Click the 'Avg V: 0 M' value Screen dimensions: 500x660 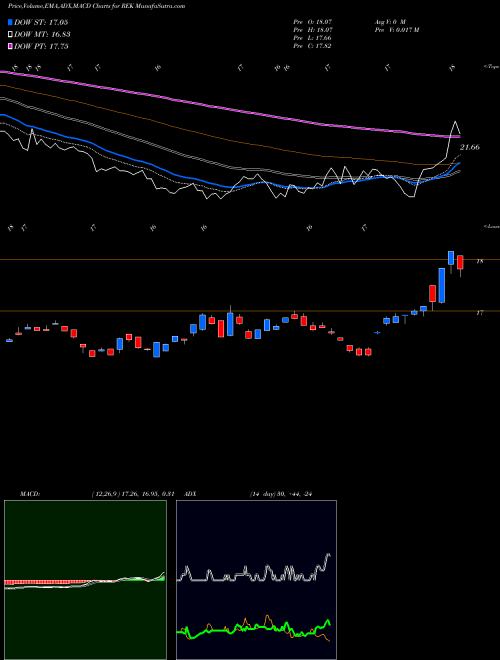[390, 21]
